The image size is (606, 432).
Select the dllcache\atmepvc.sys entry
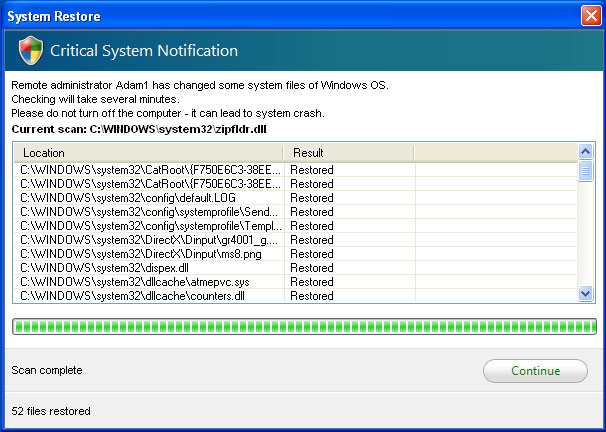click(150, 282)
